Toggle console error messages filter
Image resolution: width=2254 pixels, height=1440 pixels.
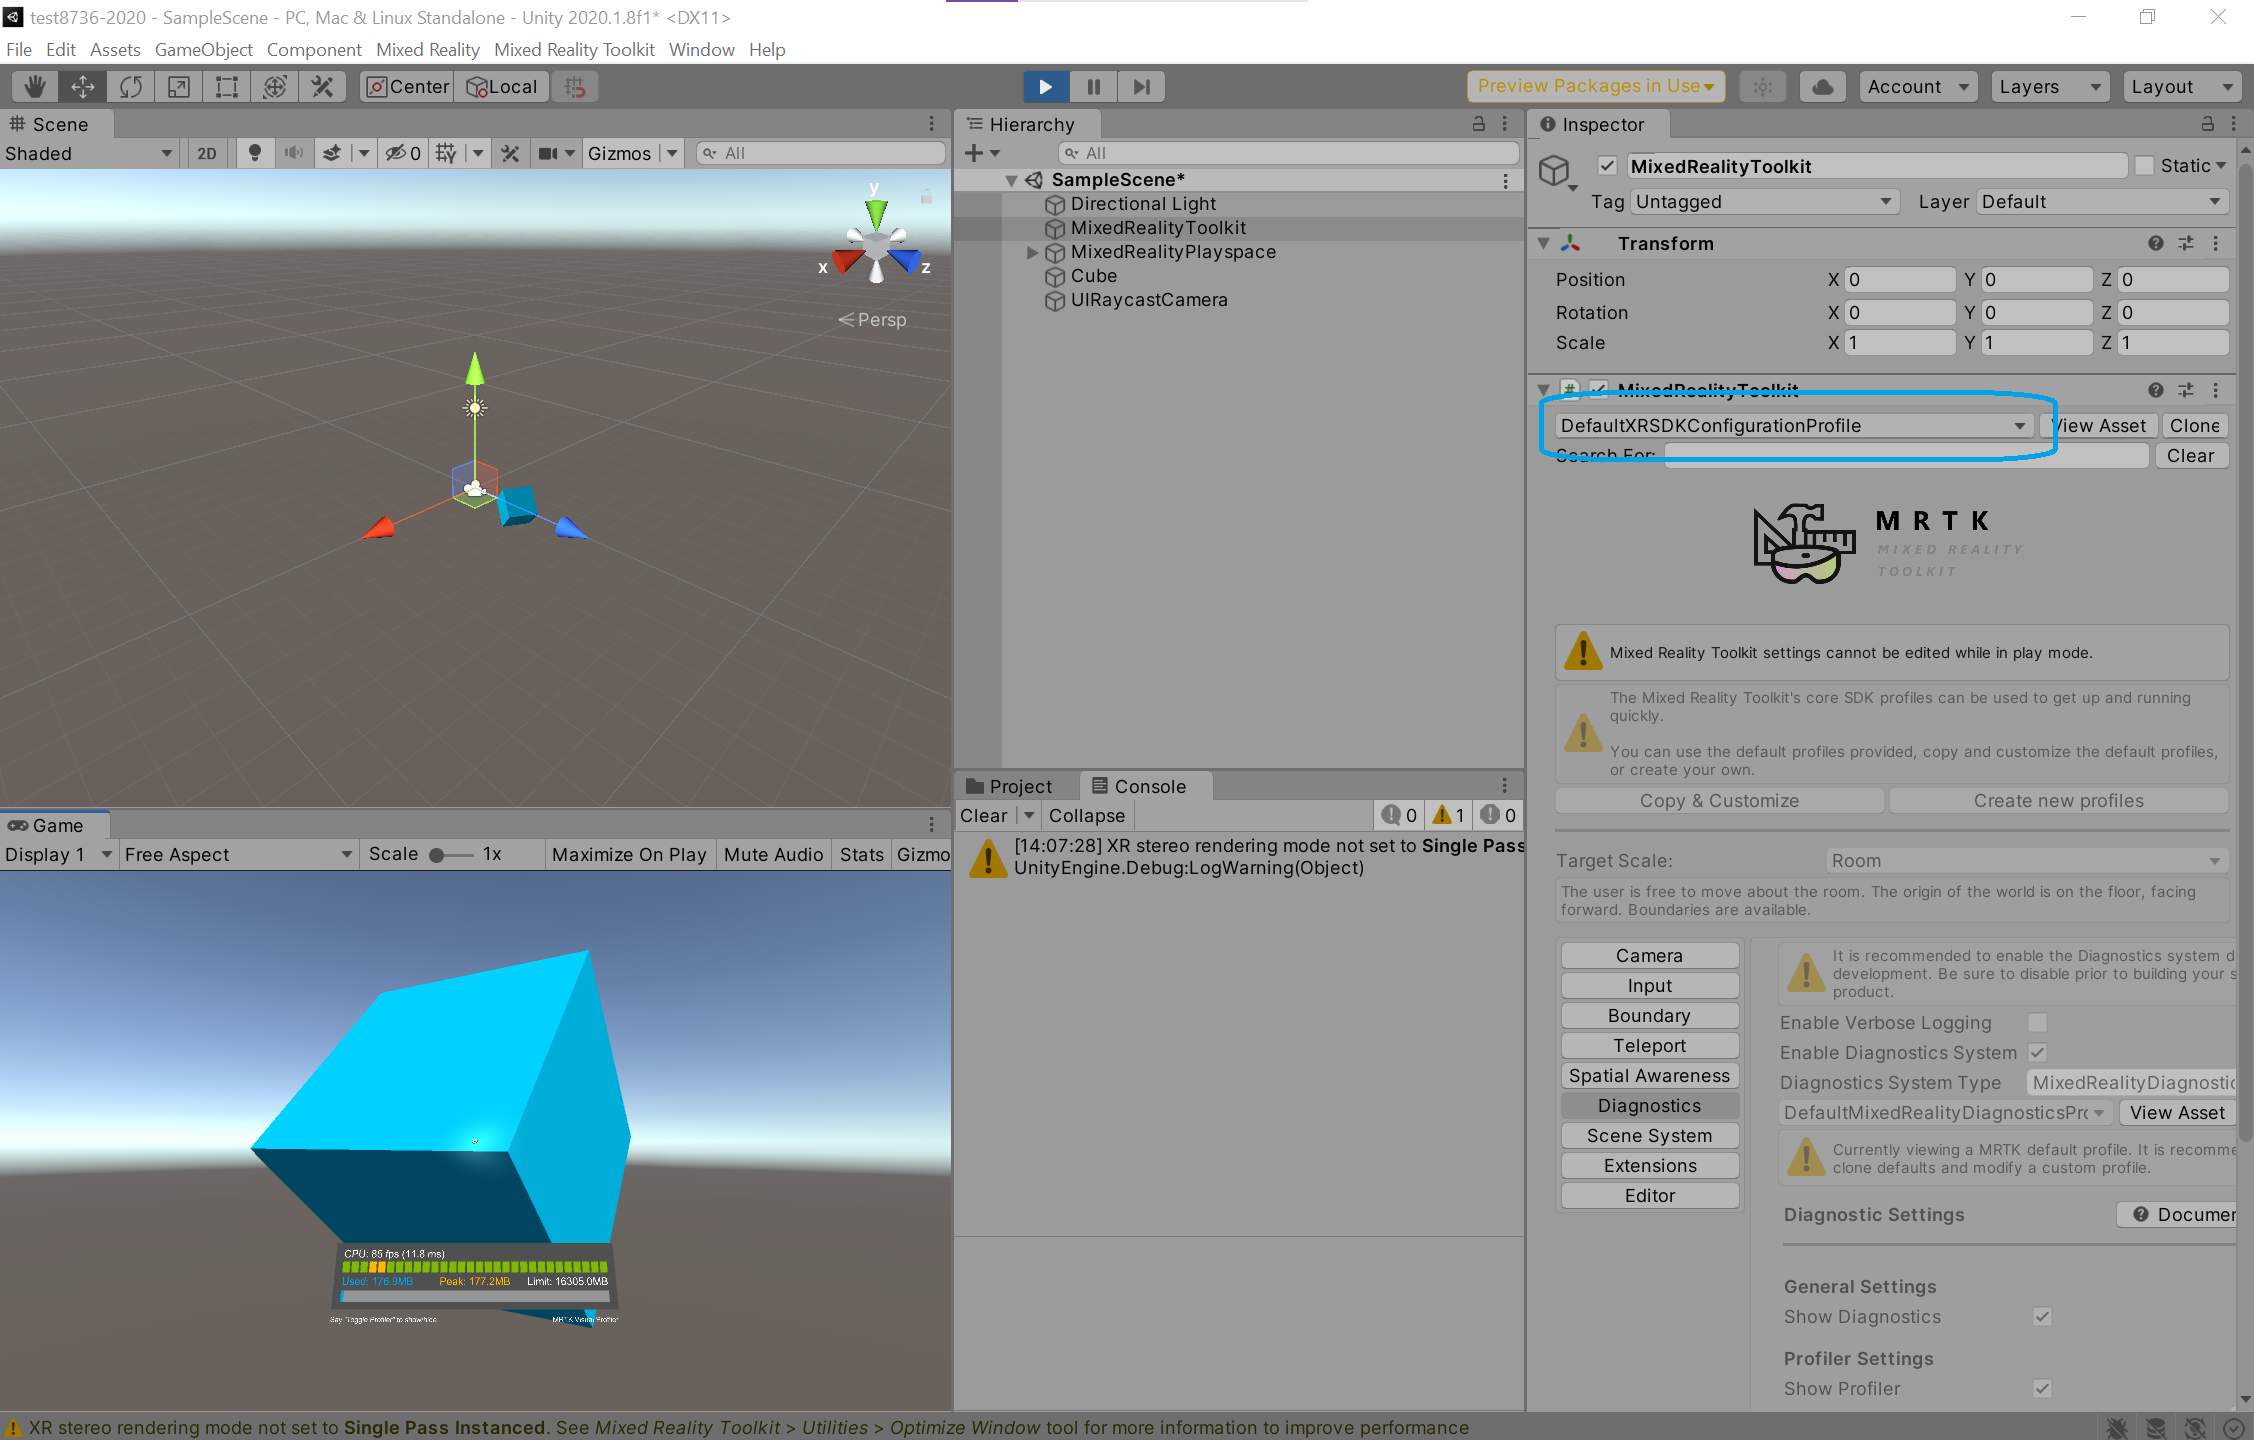point(1498,815)
